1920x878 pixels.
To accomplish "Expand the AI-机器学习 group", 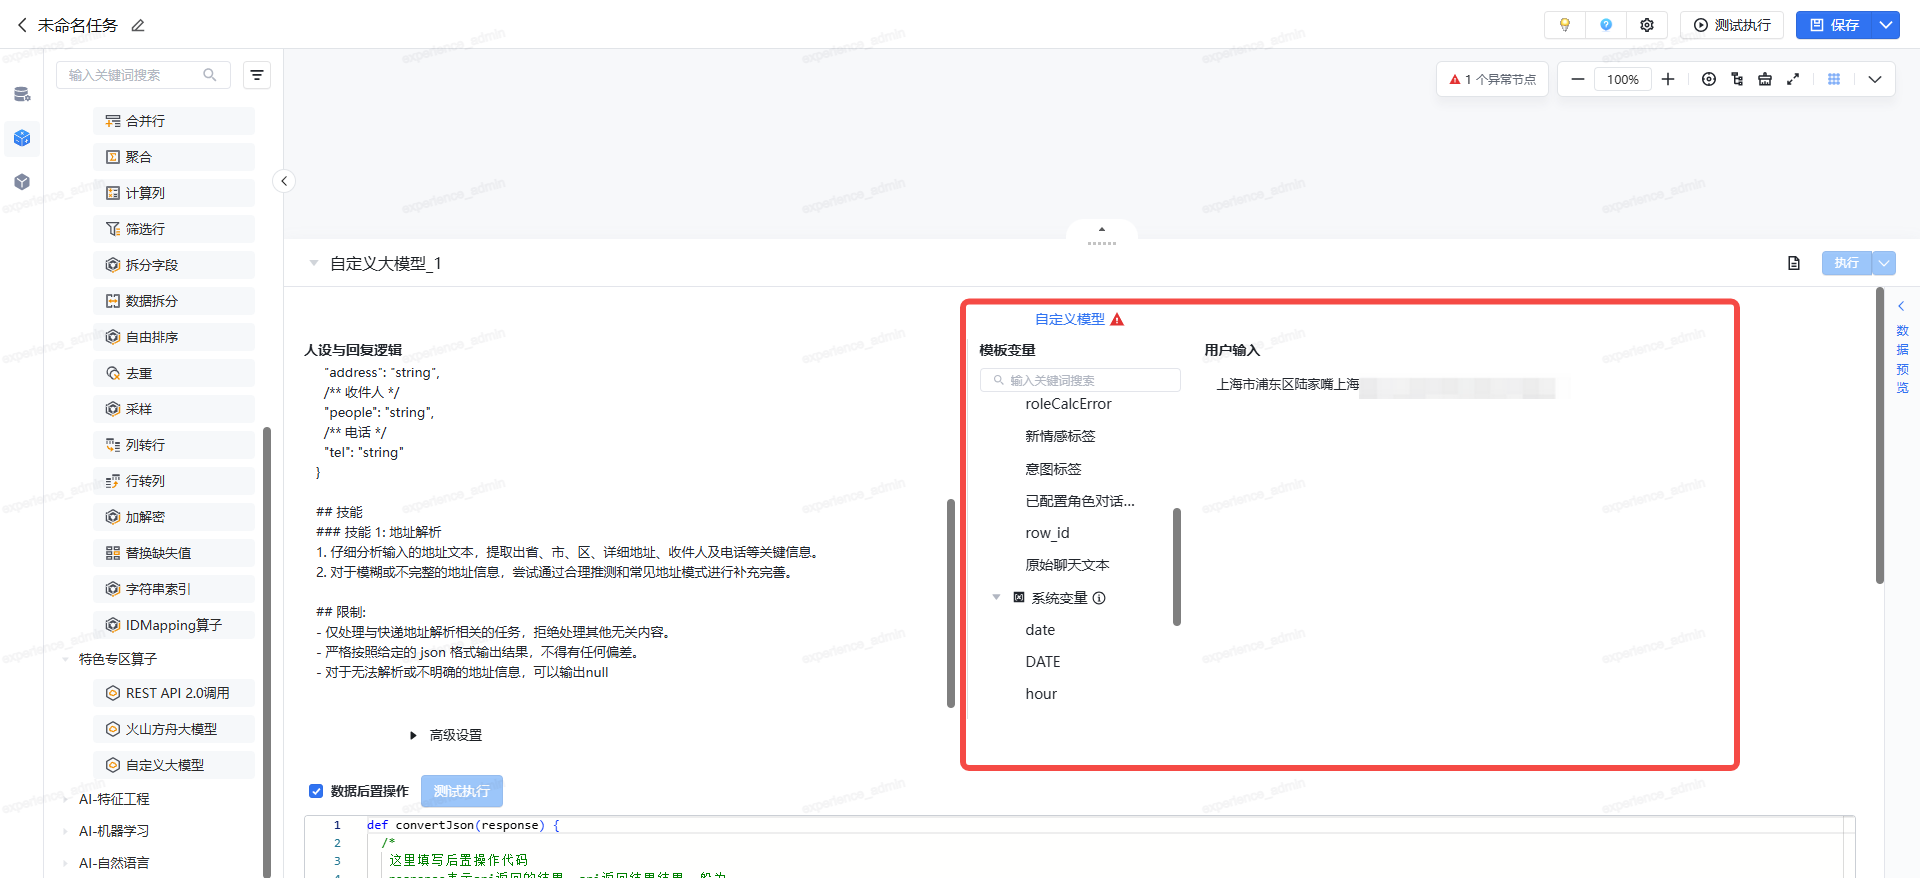I will (66, 831).
